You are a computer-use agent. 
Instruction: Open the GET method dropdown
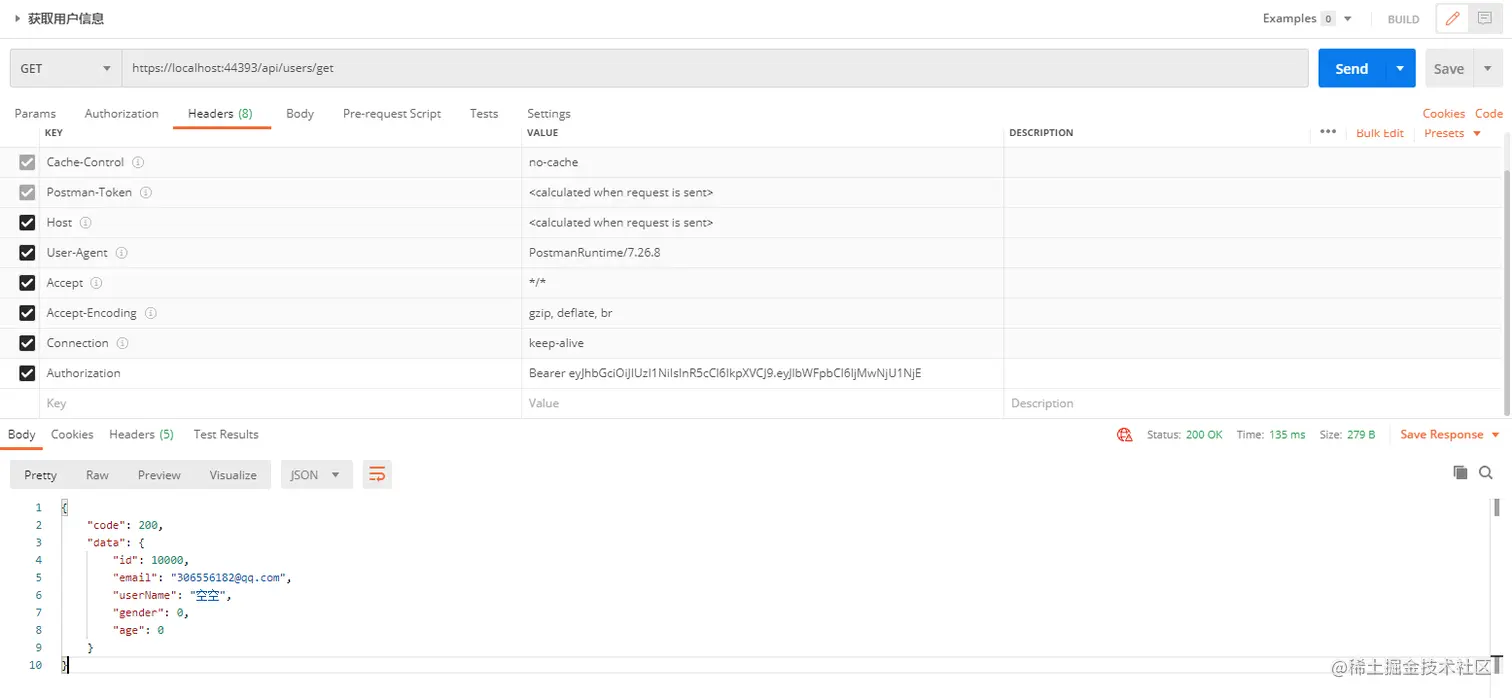click(x=66, y=68)
